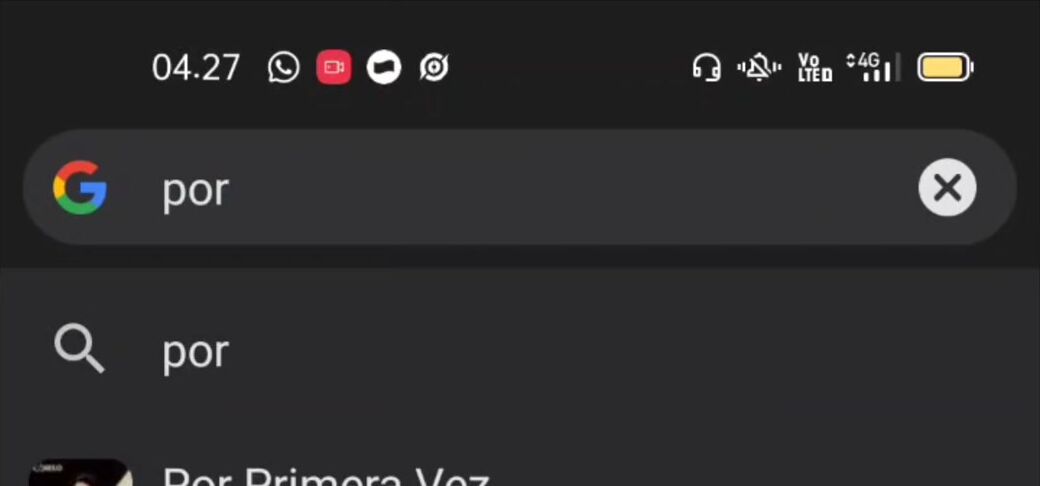The image size is (1040, 486).
Task: Click the Google G logo
Action: point(80,188)
